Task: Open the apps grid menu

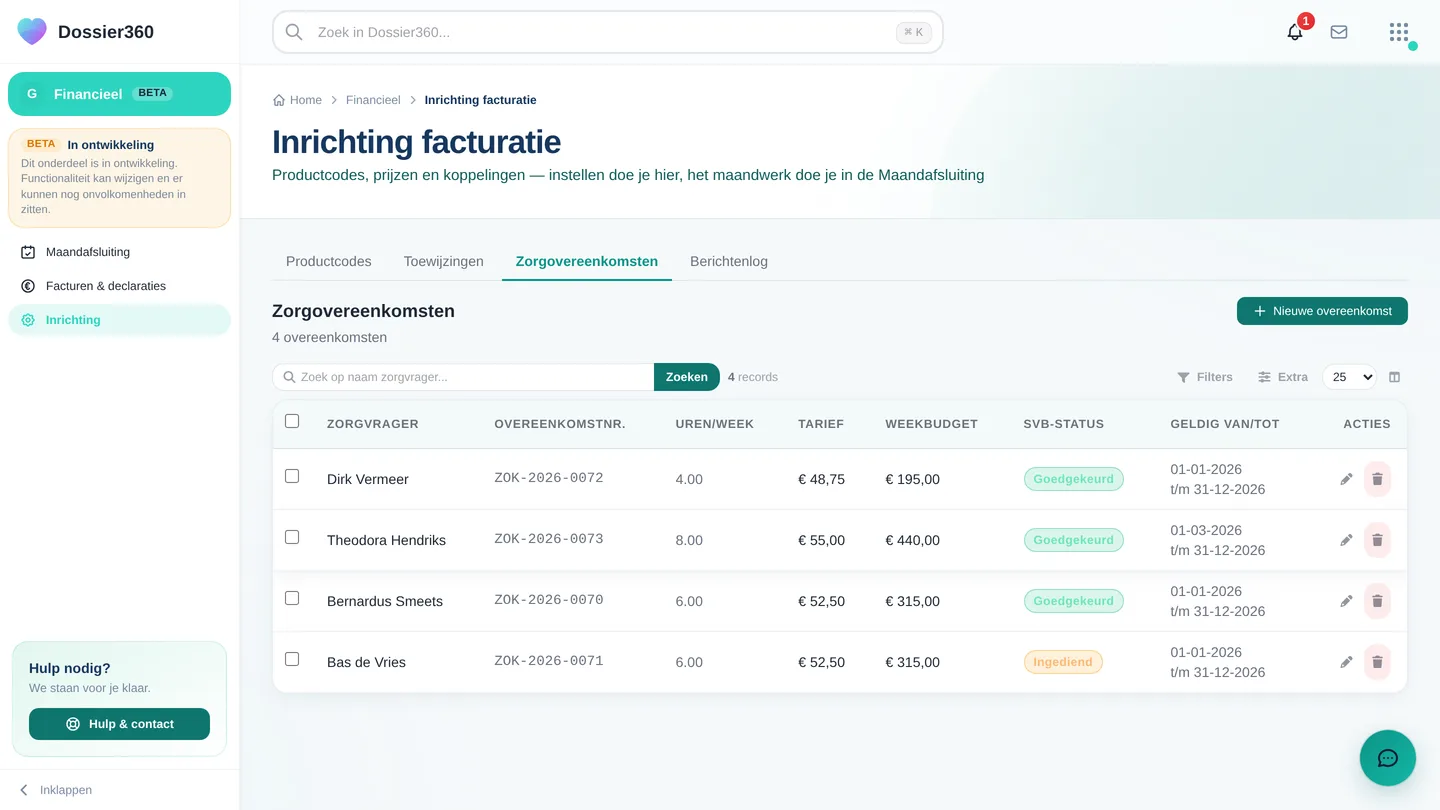Action: click(x=1399, y=32)
